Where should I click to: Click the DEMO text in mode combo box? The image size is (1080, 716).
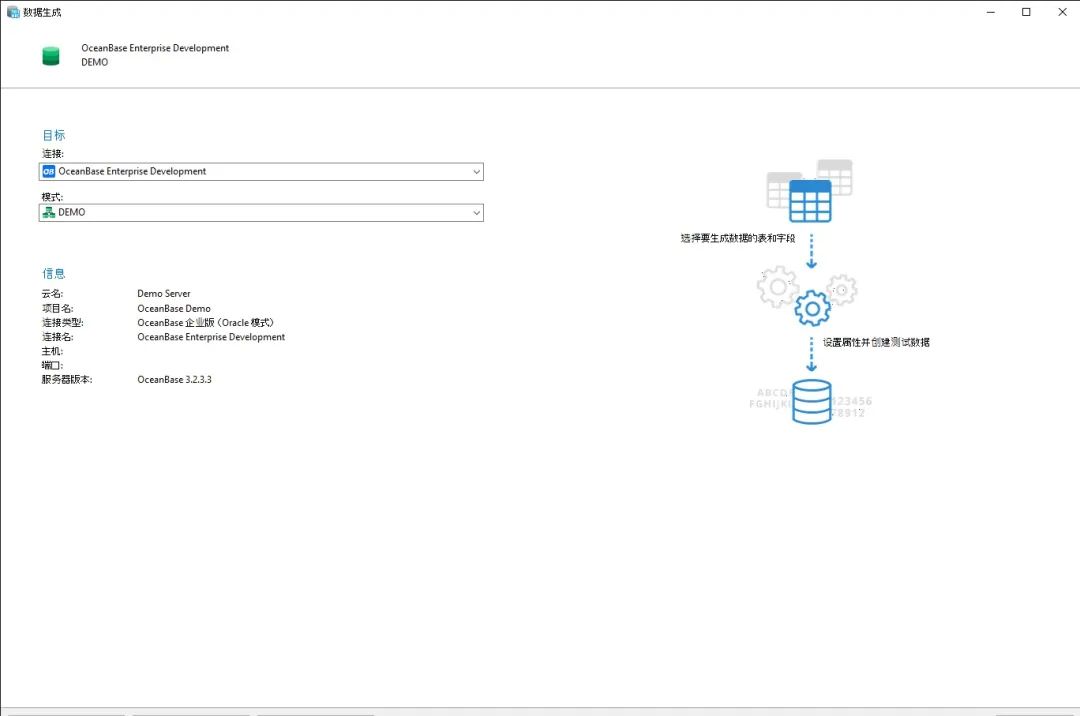(x=72, y=213)
